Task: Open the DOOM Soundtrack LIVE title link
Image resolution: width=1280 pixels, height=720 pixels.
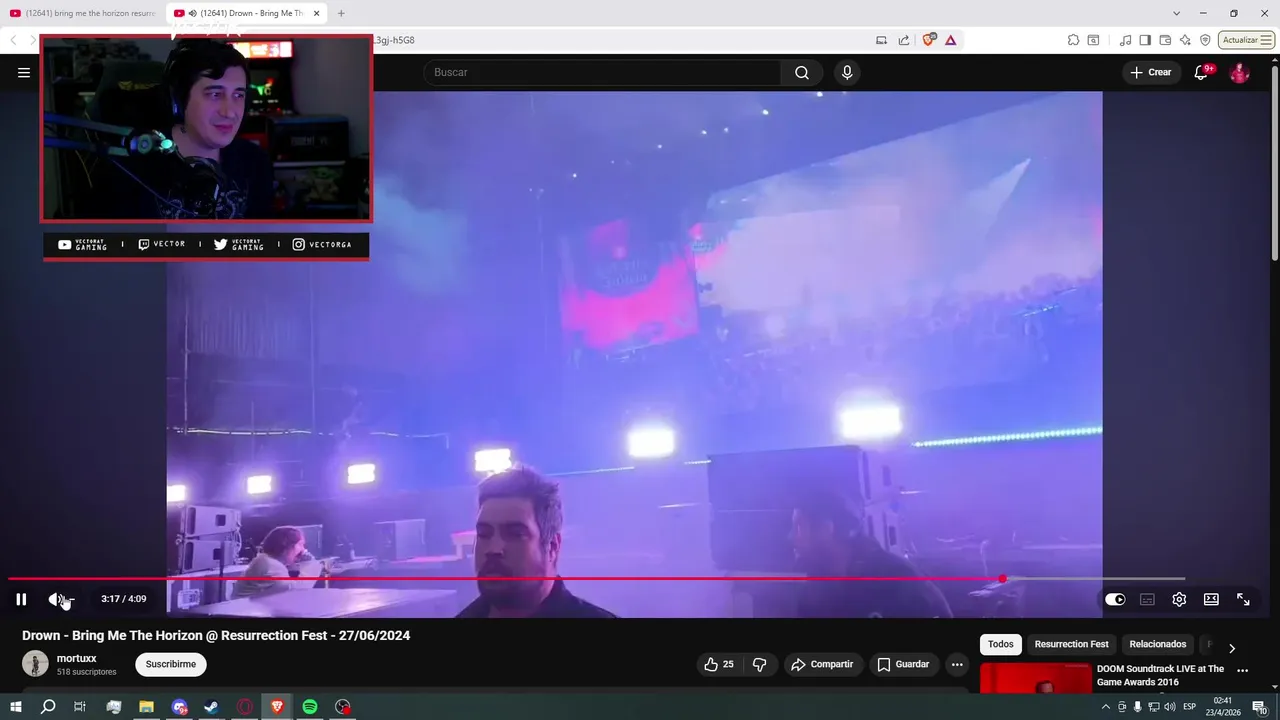Action: coord(1160,675)
